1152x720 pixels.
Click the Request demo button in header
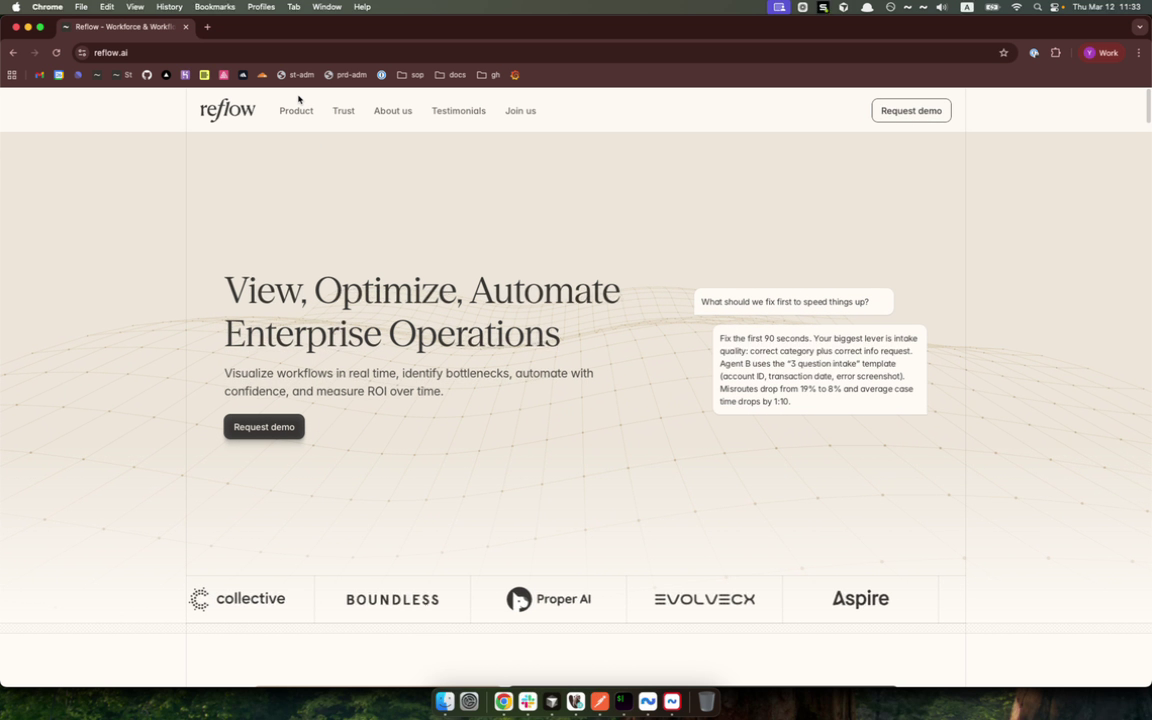coord(911,111)
